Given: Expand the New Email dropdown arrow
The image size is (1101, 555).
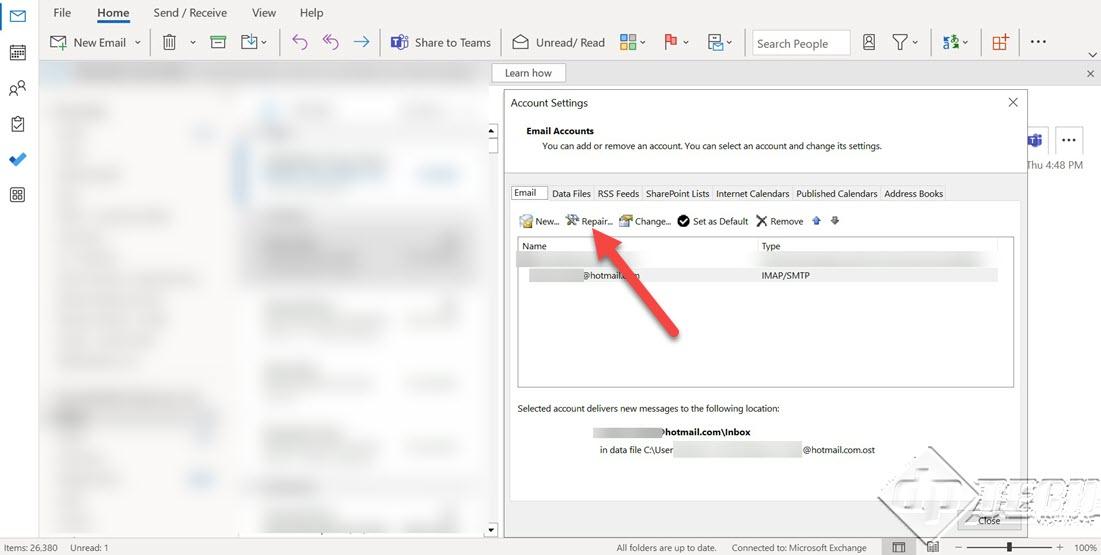Looking at the screenshot, I should tap(138, 43).
